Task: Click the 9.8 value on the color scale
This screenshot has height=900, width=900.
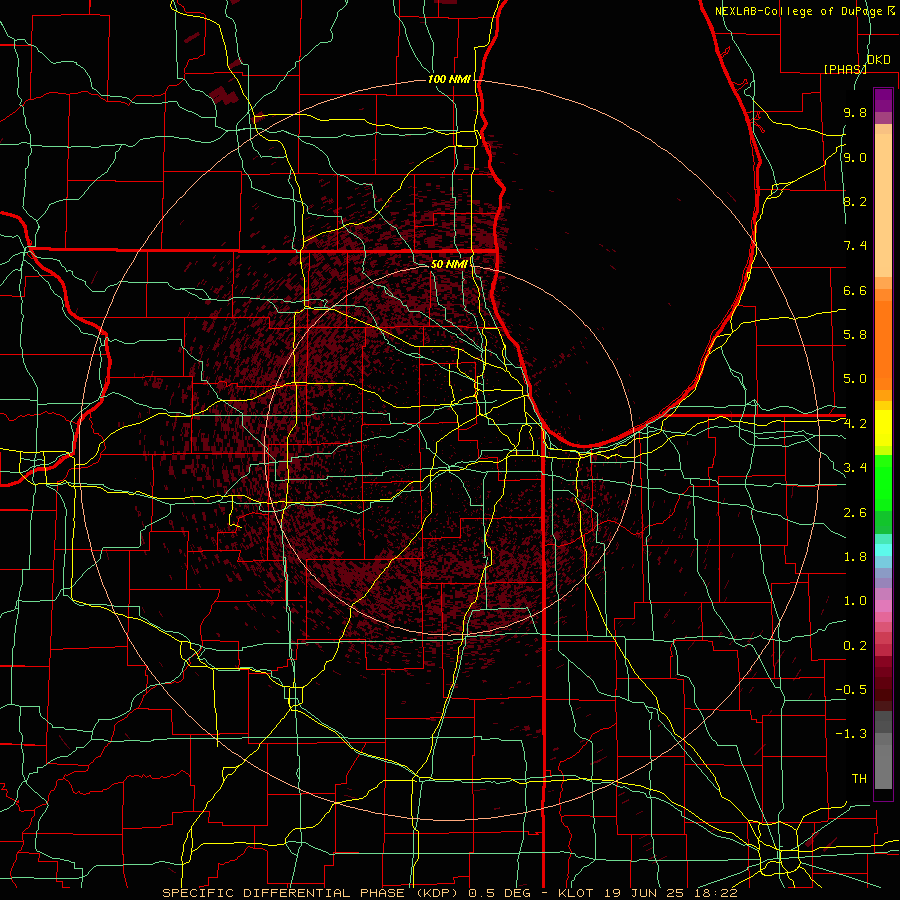Action: click(855, 112)
